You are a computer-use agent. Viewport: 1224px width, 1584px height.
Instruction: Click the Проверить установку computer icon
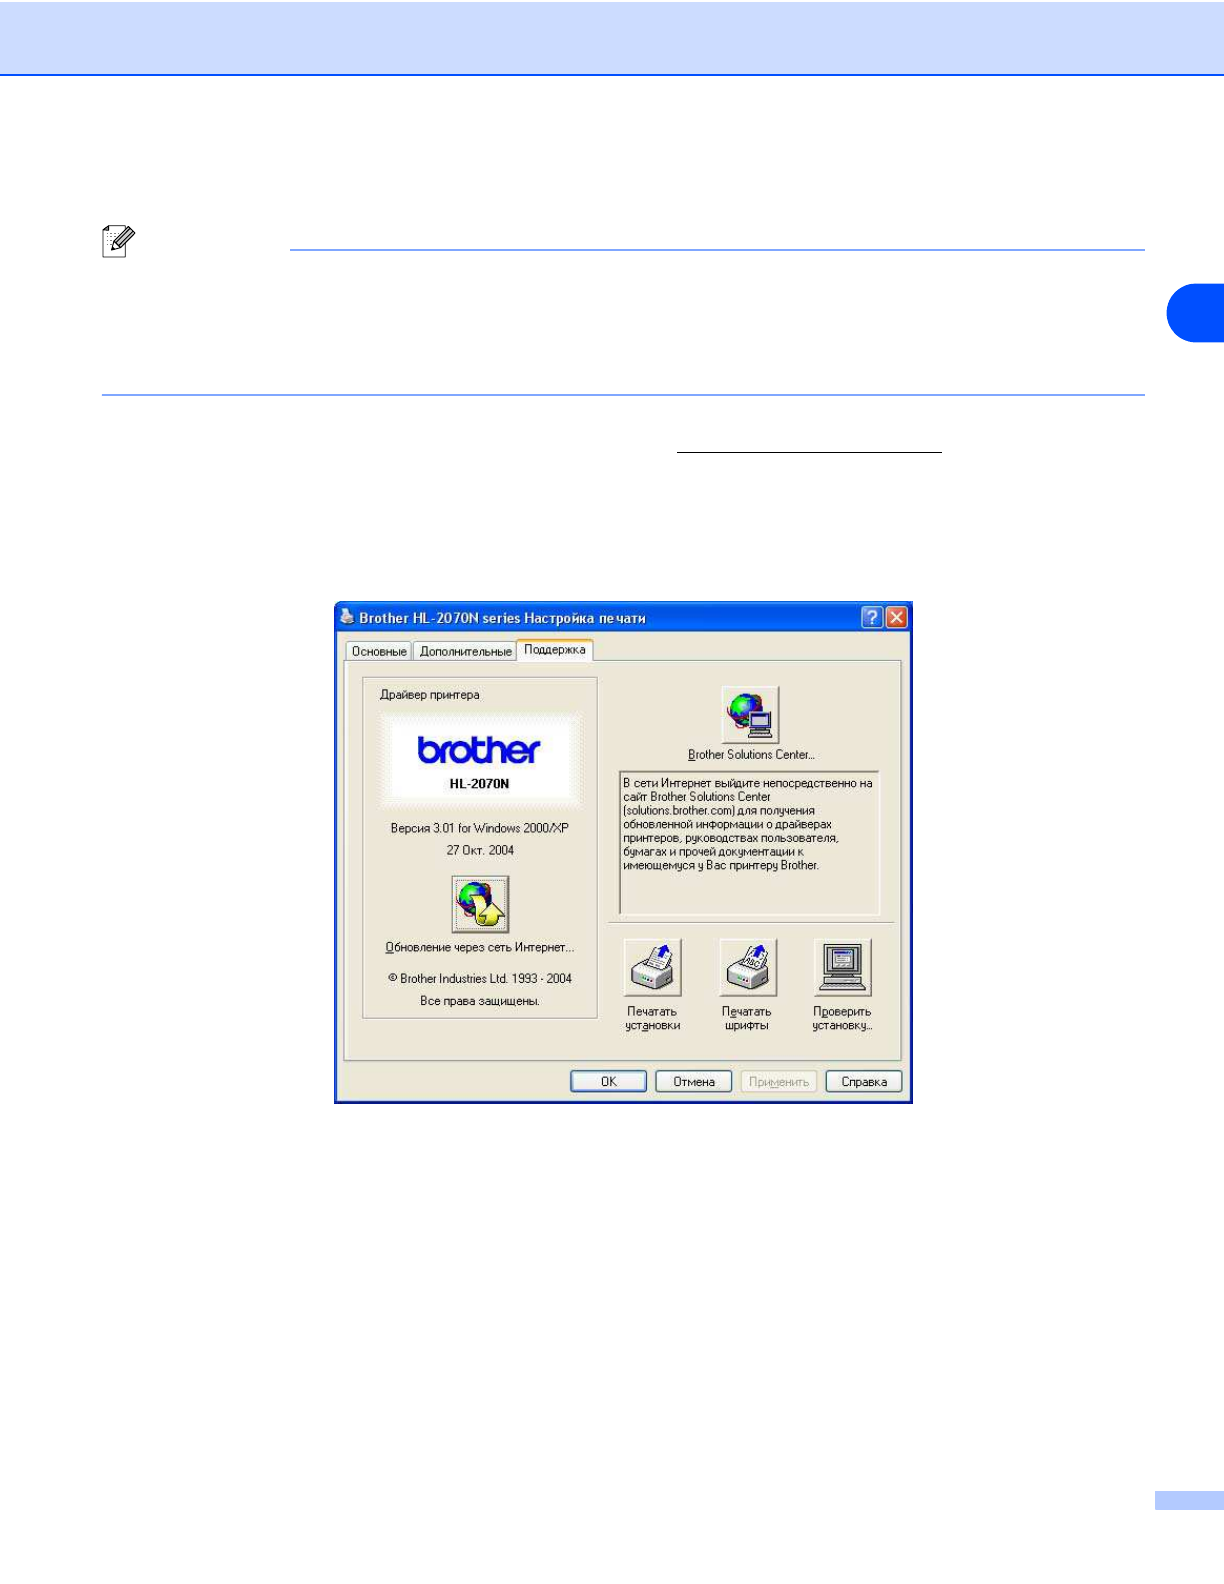tap(842, 967)
